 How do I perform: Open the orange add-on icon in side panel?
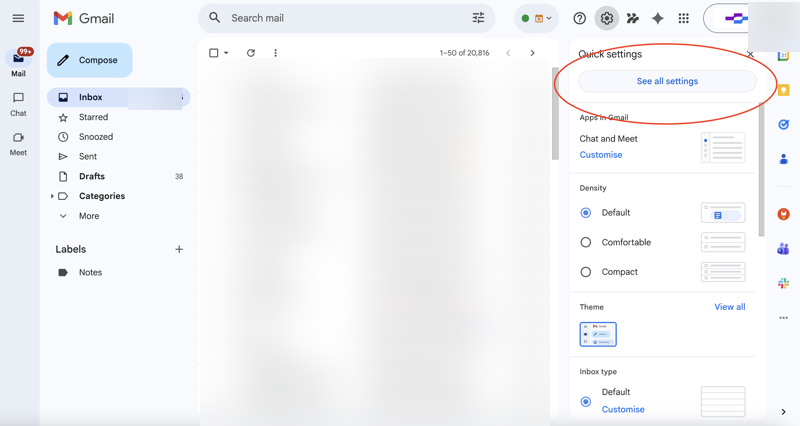coord(784,214)
